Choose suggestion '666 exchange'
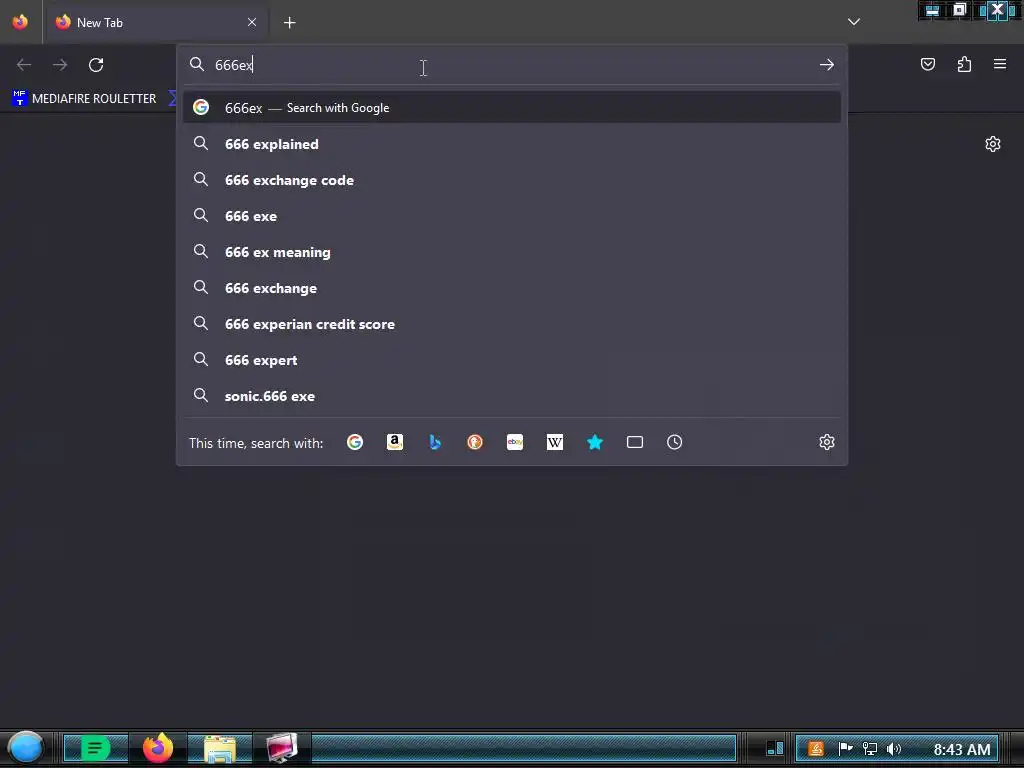Image resolution: width=1024 pixels, height=768 pixels. click(512, 288)
